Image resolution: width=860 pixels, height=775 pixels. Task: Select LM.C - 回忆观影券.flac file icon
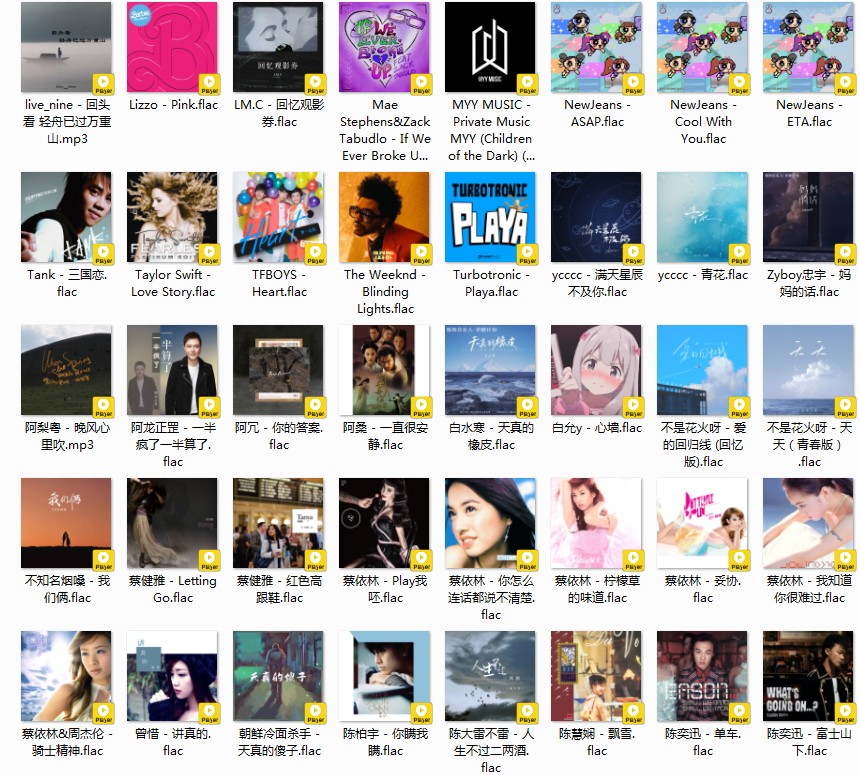point(278,47)
